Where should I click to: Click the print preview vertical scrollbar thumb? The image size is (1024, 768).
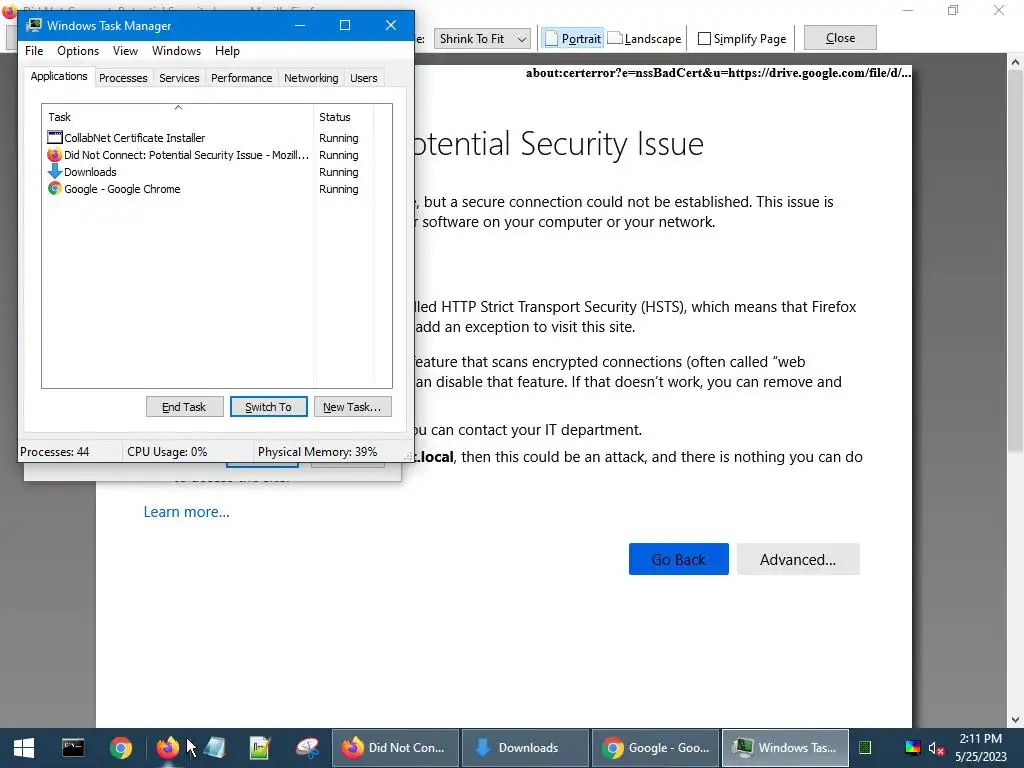[1014, 261]
